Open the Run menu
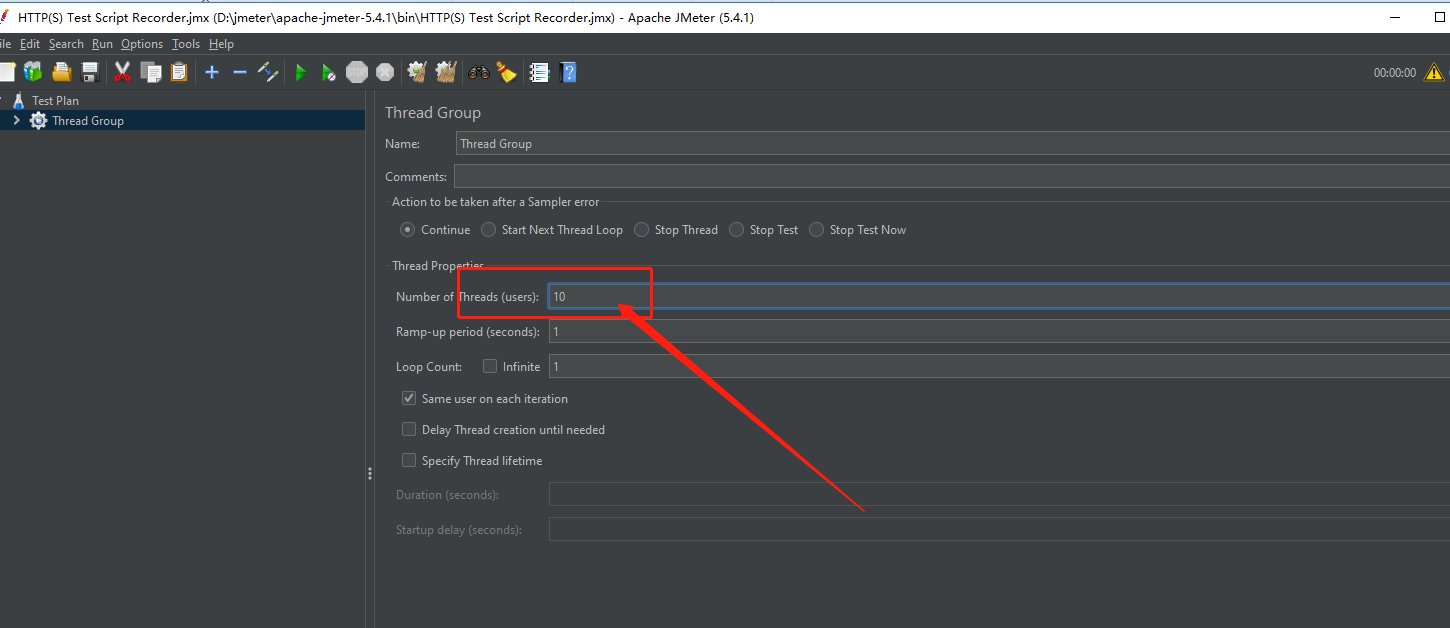 click(102, 44)
